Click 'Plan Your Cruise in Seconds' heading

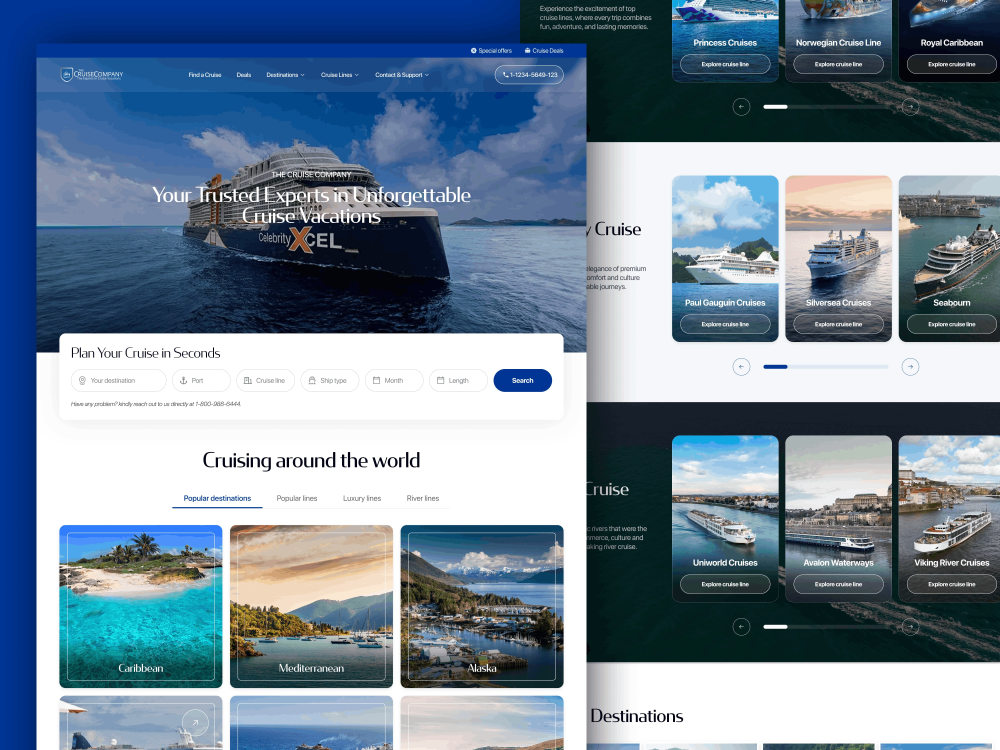145,353
